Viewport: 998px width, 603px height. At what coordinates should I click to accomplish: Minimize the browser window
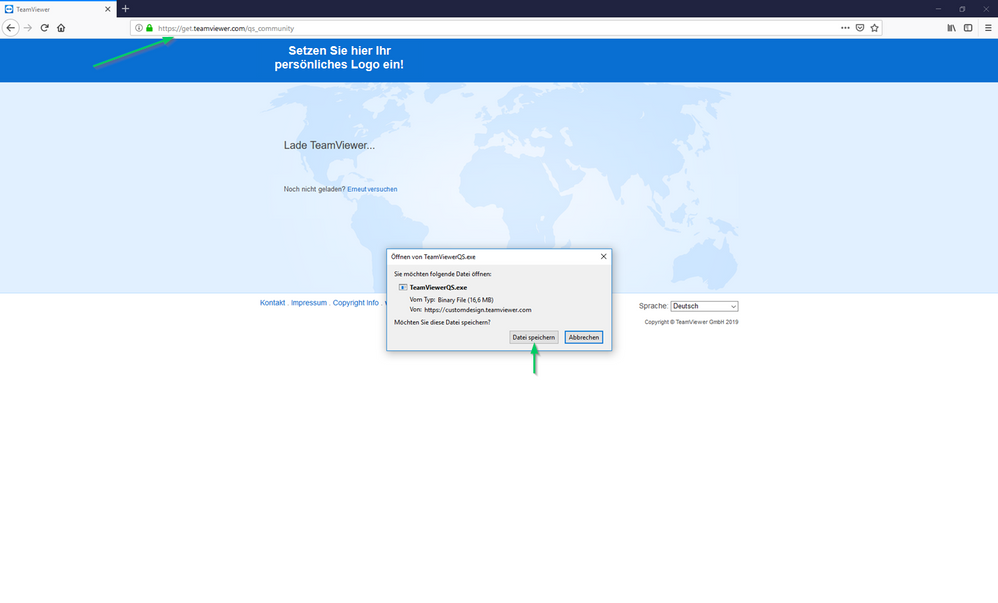(938, 9)
